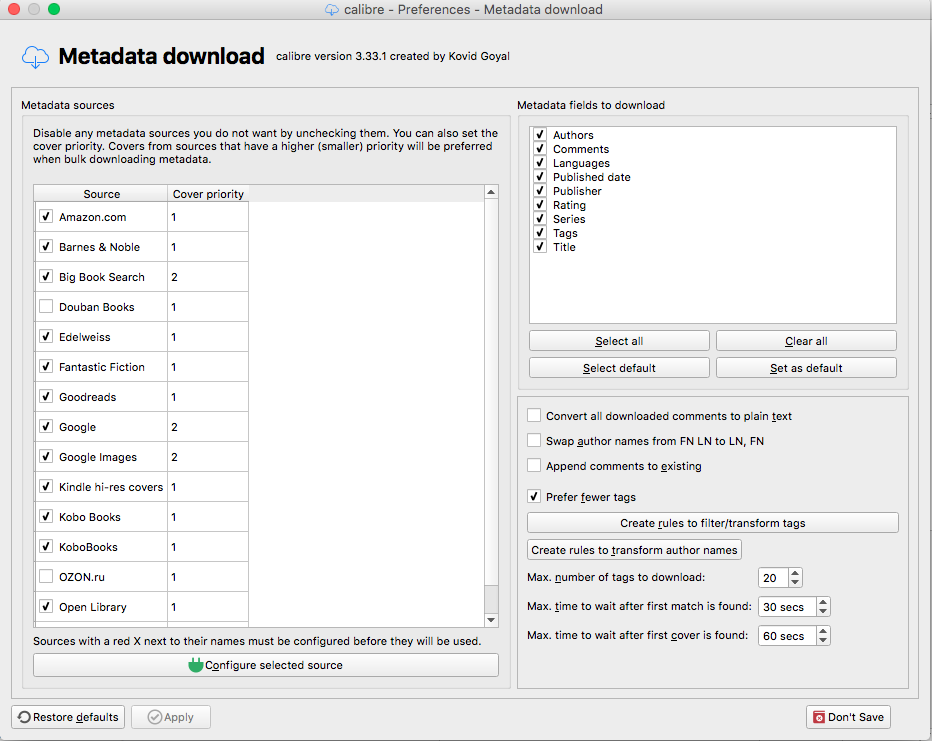
Task: Uncheck the Published date field
Action: coord(540,176)
